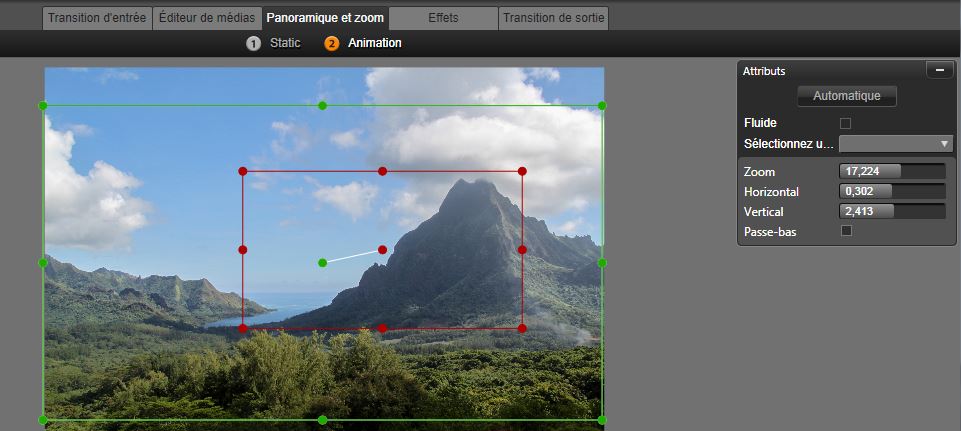This screenshot has height=431, width=961.
Task: Switch to the Éditeur de médias tab
Action: click(207, 18)
